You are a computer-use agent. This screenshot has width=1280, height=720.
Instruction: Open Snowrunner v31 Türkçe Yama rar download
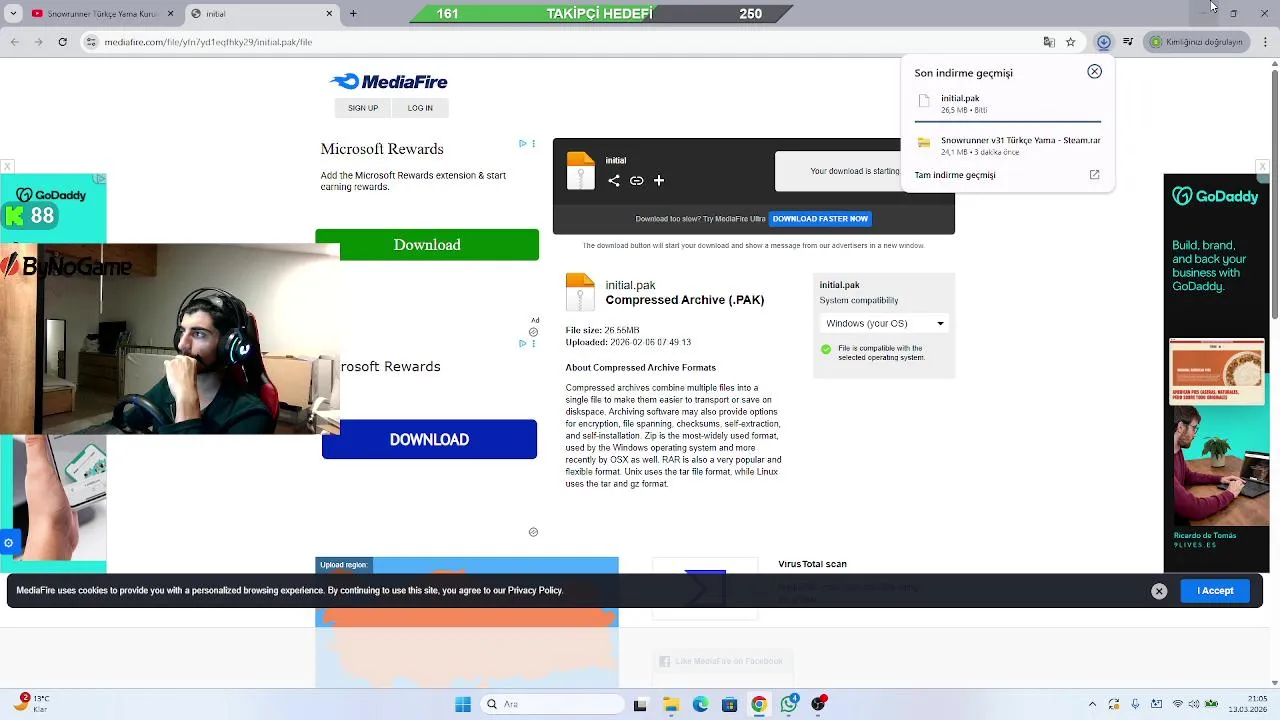pos(1008,145)
